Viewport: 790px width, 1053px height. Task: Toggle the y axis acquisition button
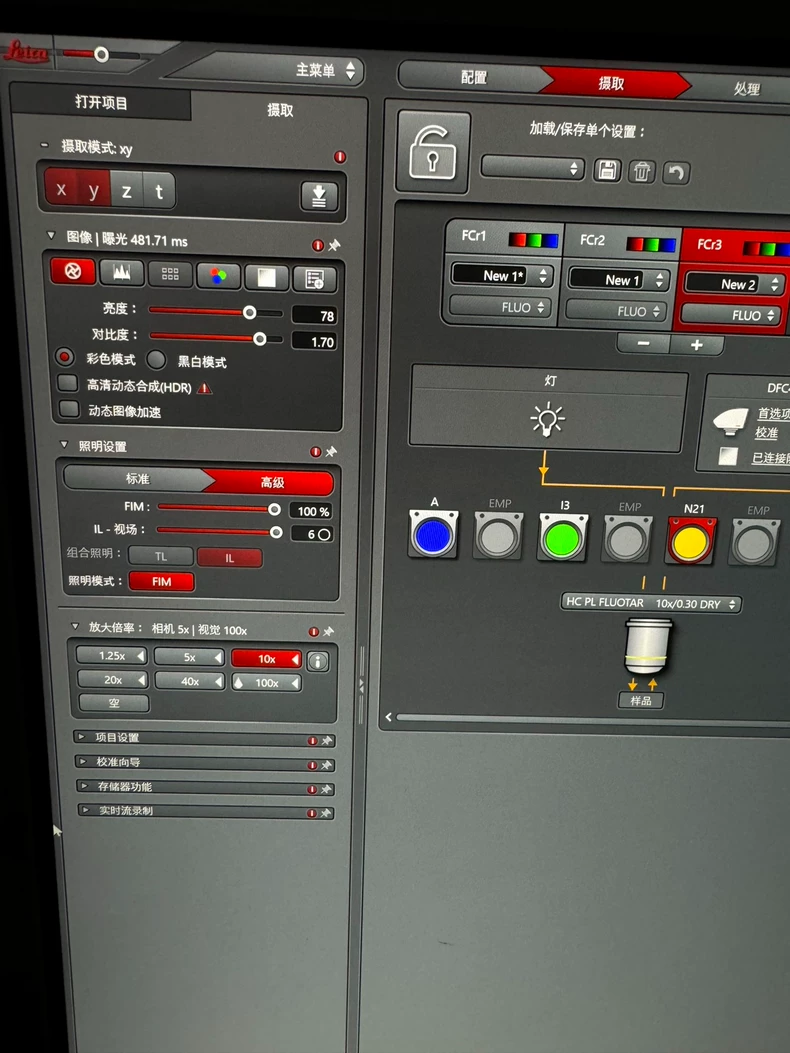click(x=94, y=189)
